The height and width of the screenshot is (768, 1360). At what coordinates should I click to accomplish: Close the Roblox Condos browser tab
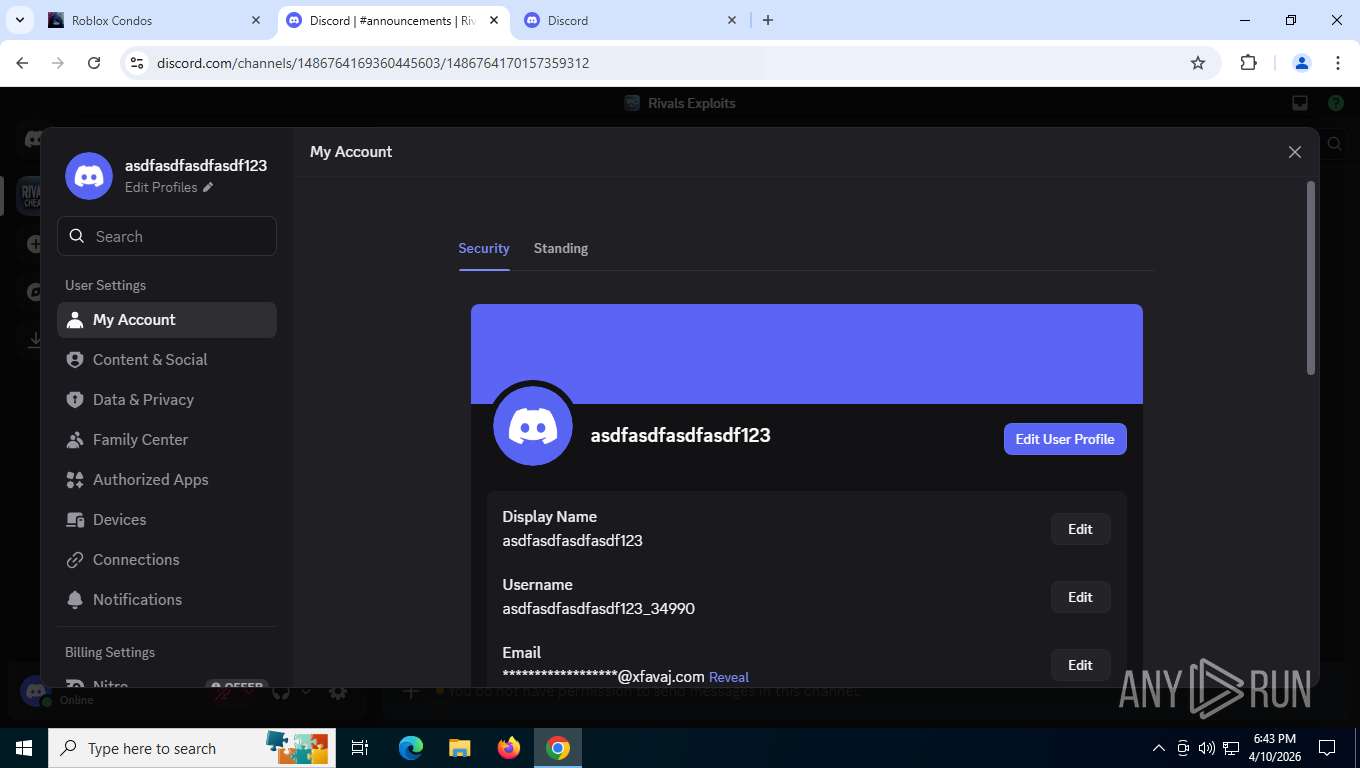click(x=256, y=20)
